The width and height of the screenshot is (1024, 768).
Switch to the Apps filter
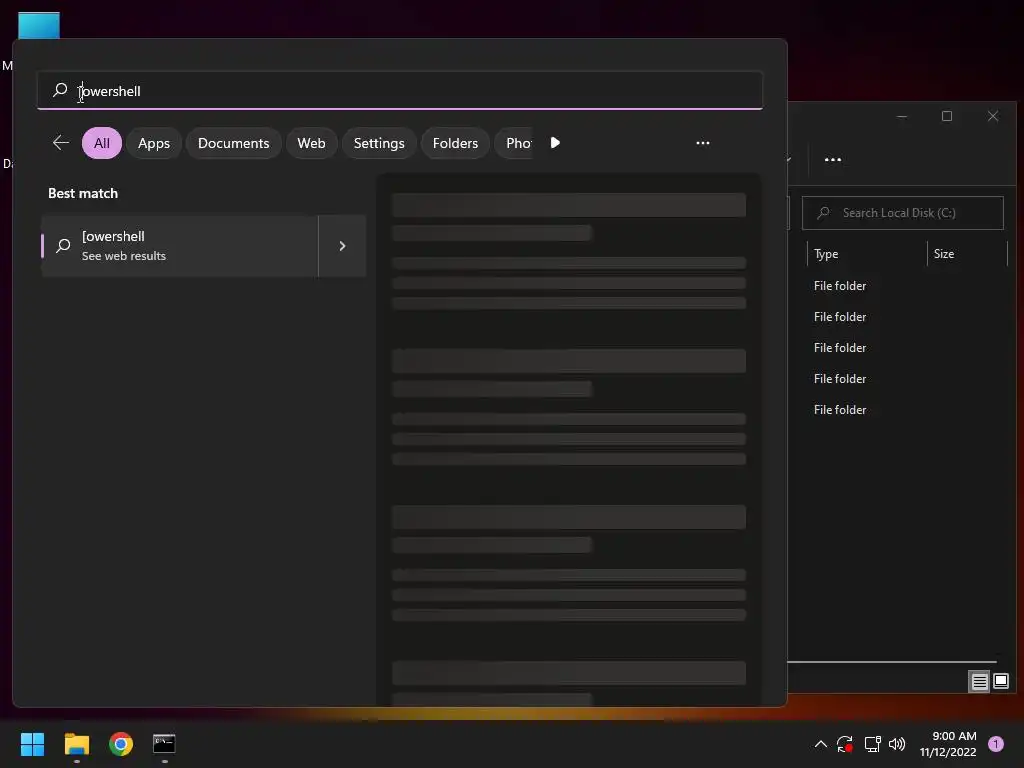coord(153,143)
